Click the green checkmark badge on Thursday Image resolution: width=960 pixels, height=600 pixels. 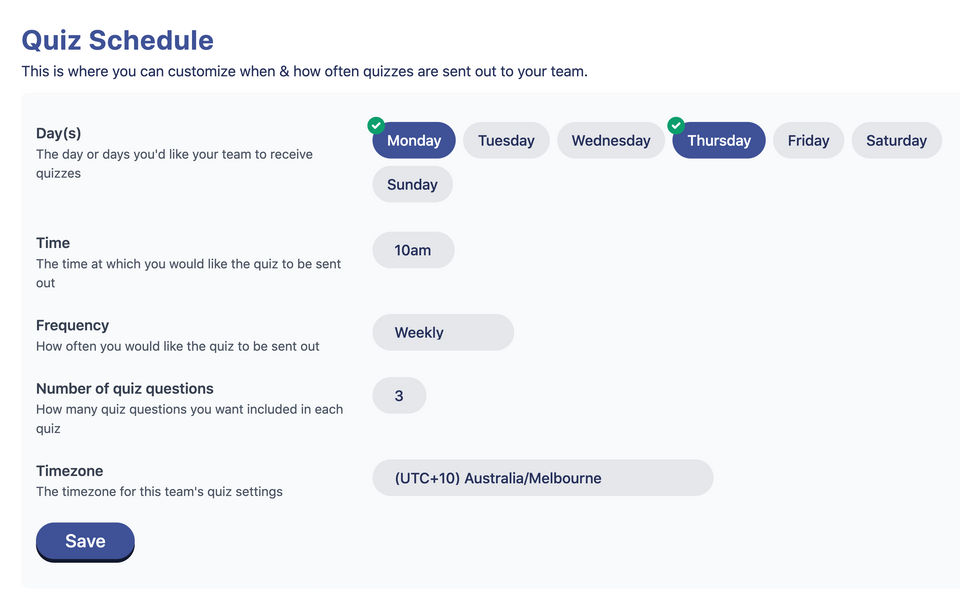point(676,125)
